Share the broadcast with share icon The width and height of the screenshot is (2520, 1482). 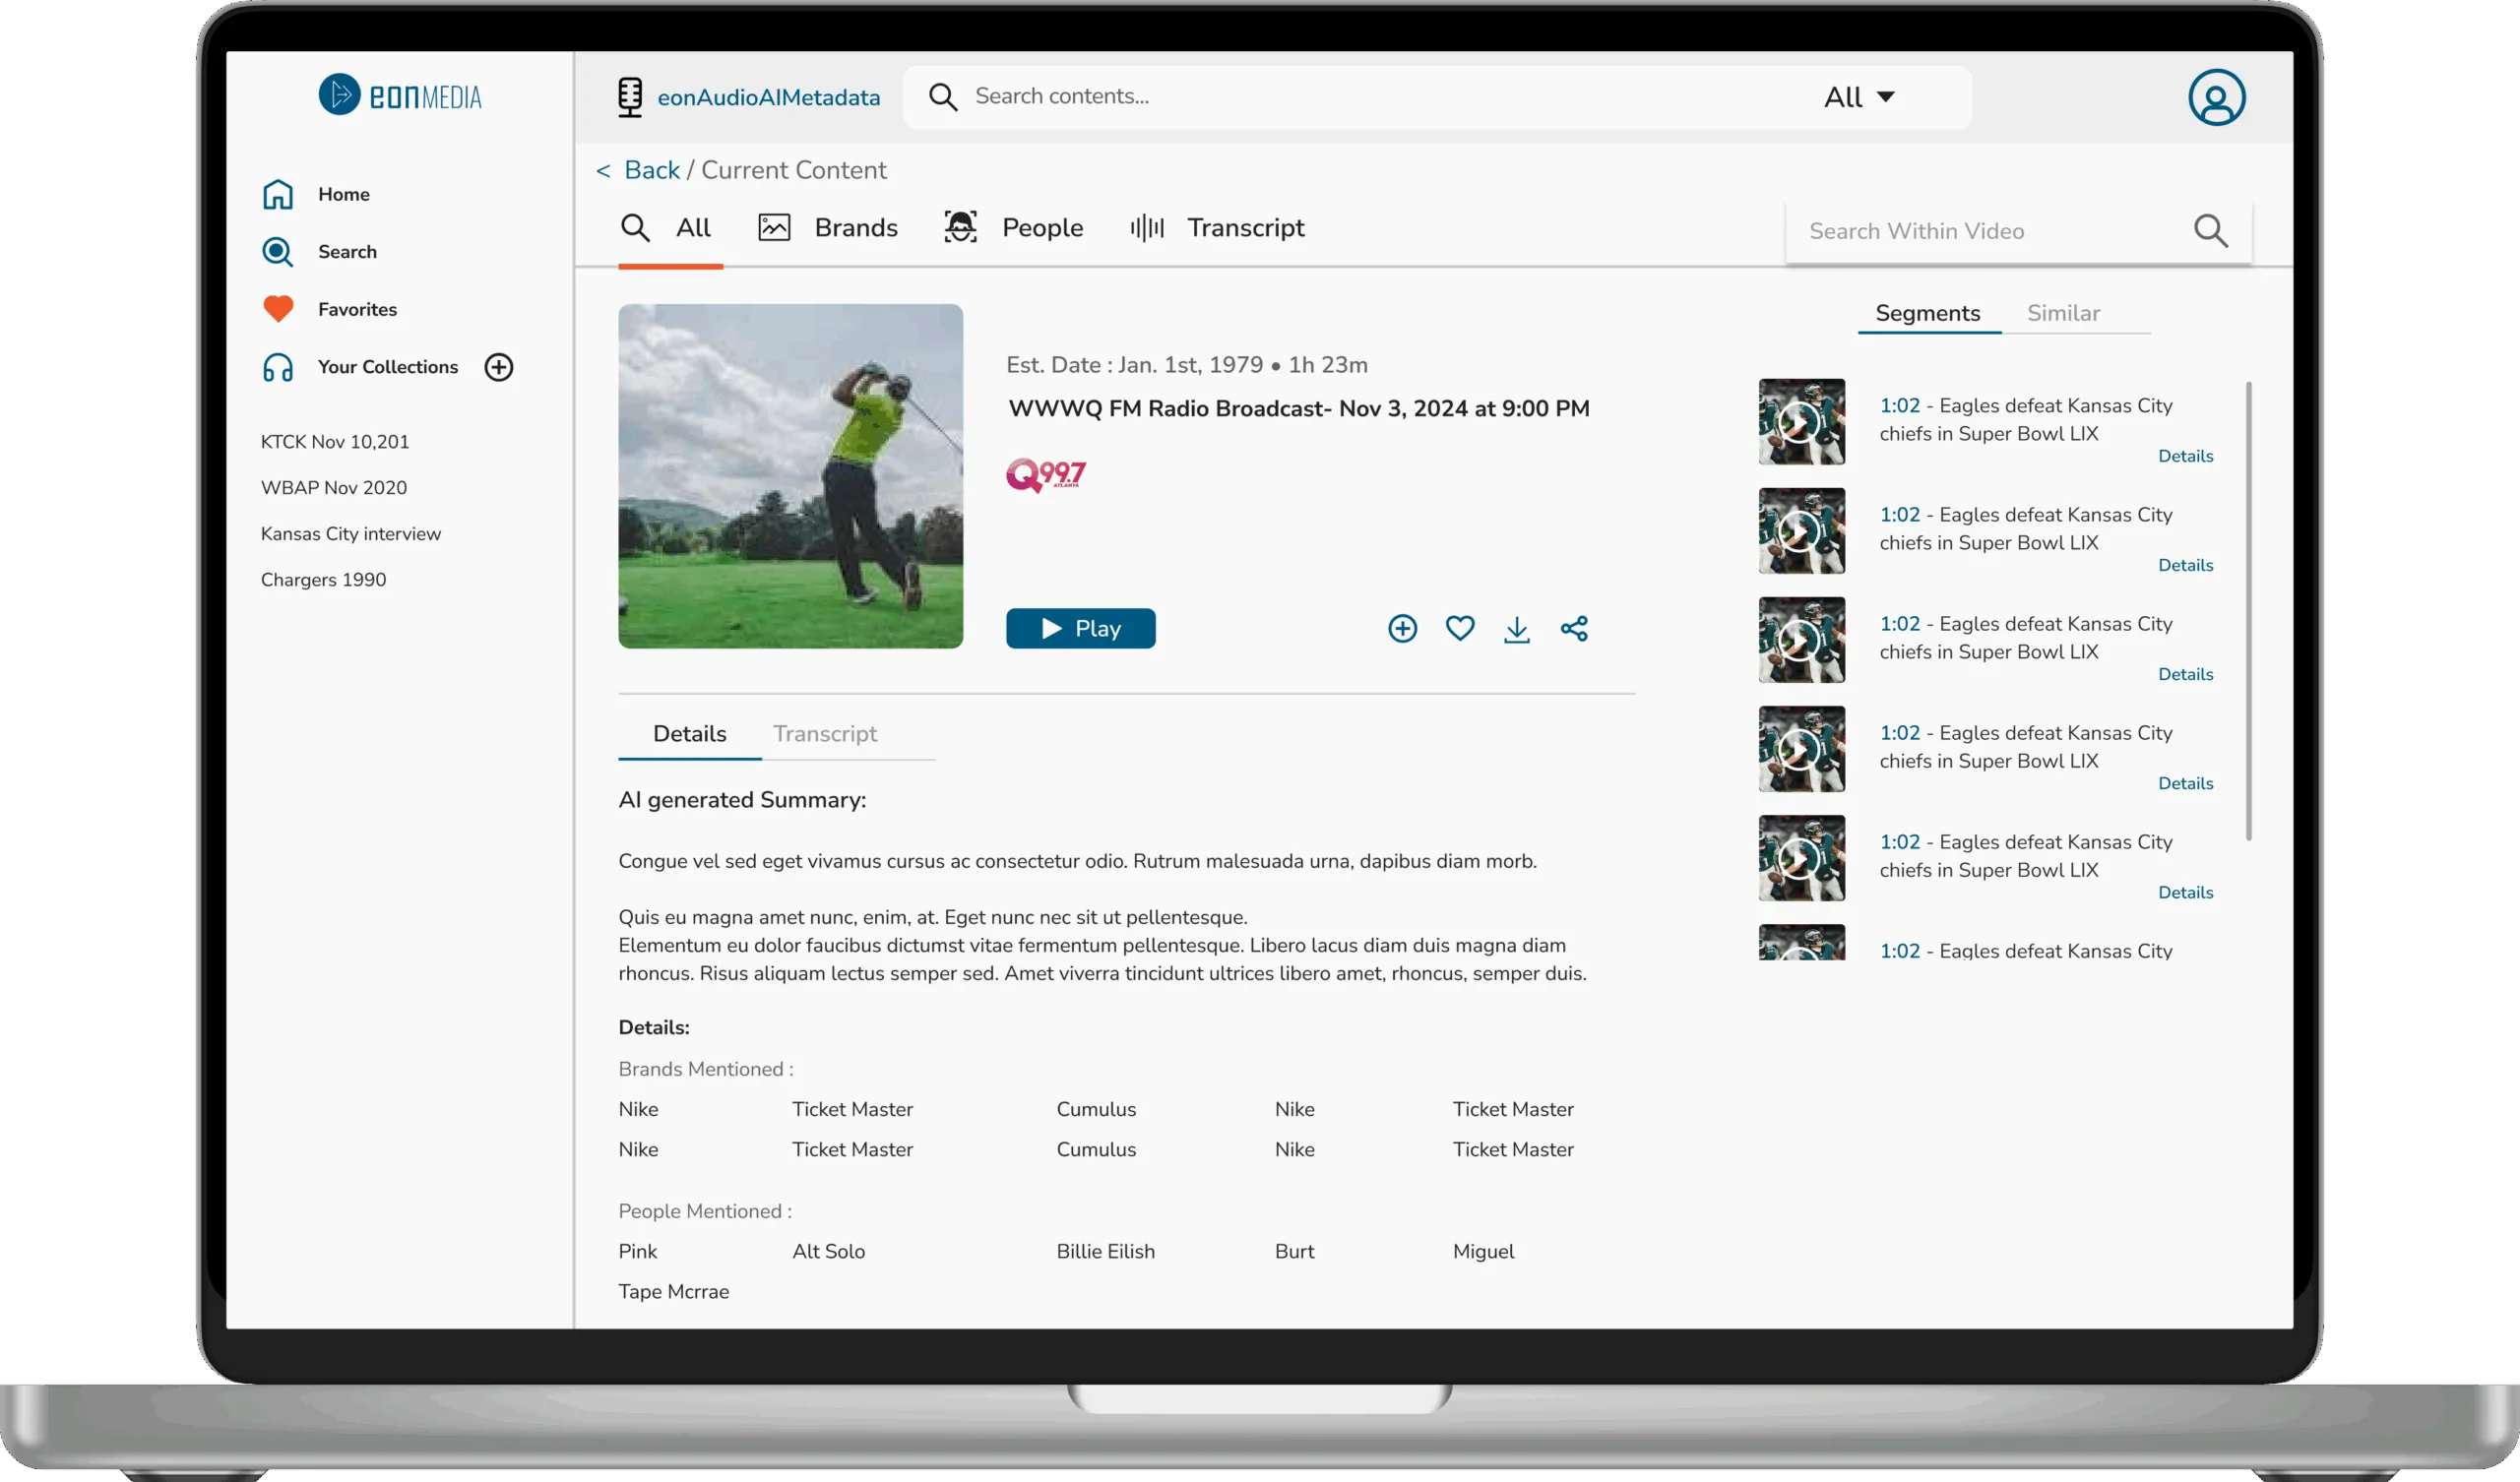1574,628
